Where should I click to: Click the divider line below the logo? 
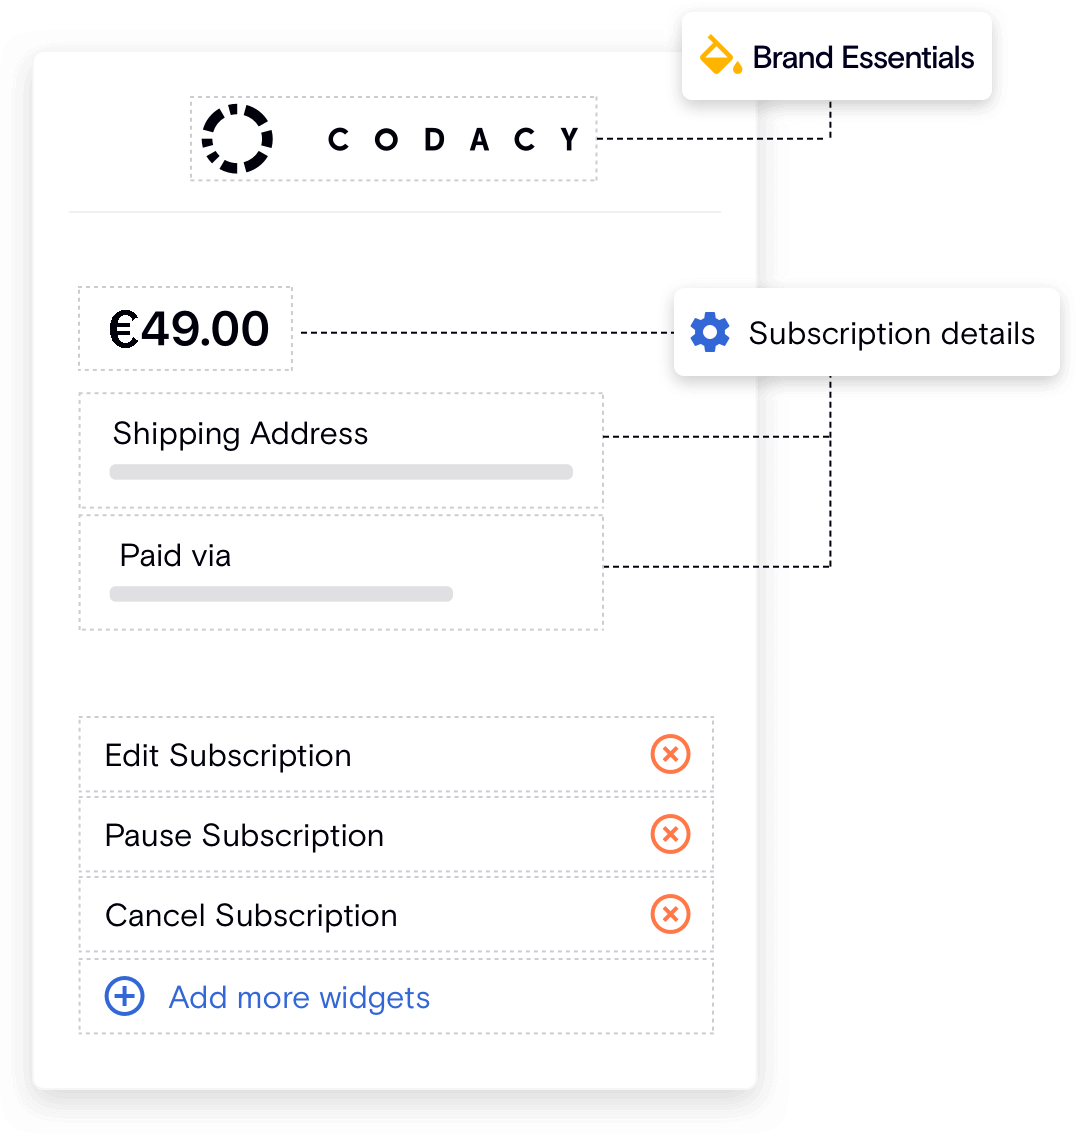[395, 212]
